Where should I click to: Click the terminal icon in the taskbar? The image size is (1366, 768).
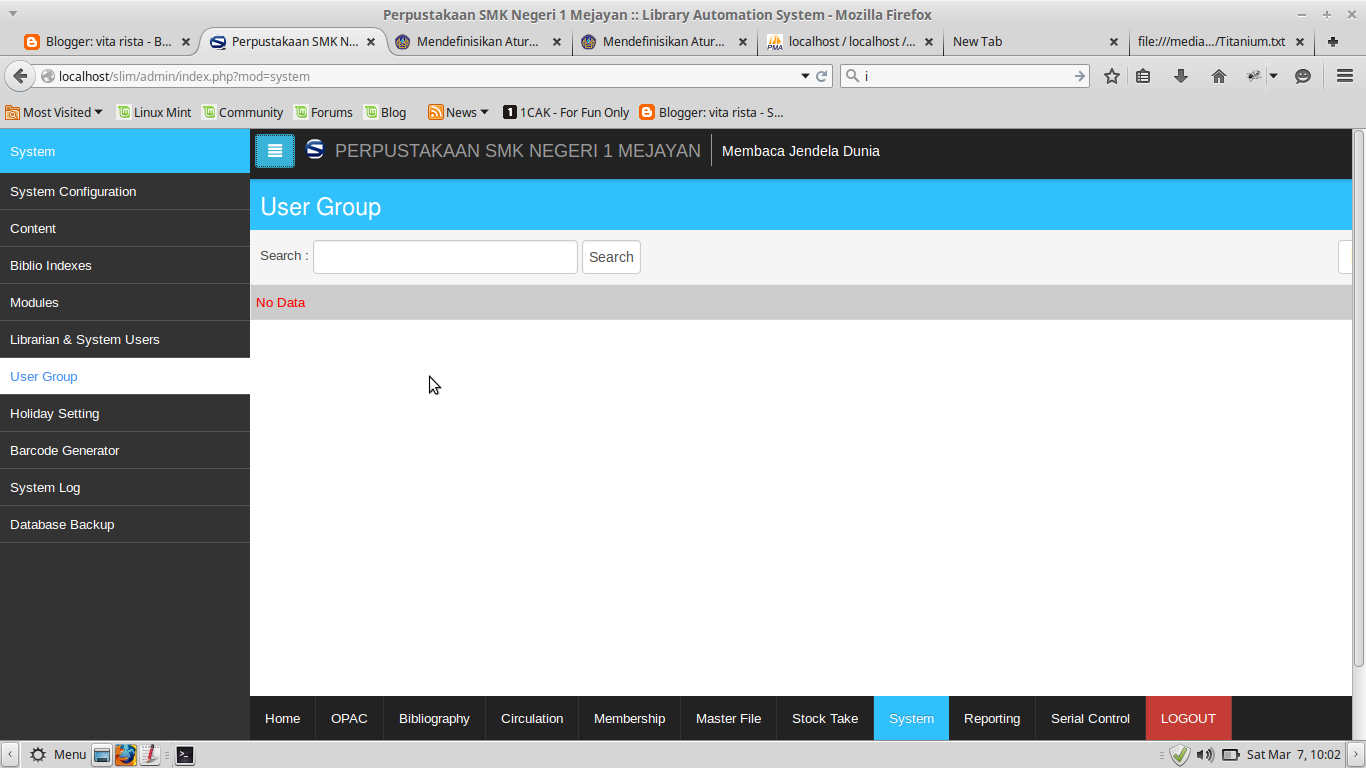point(185,754)
